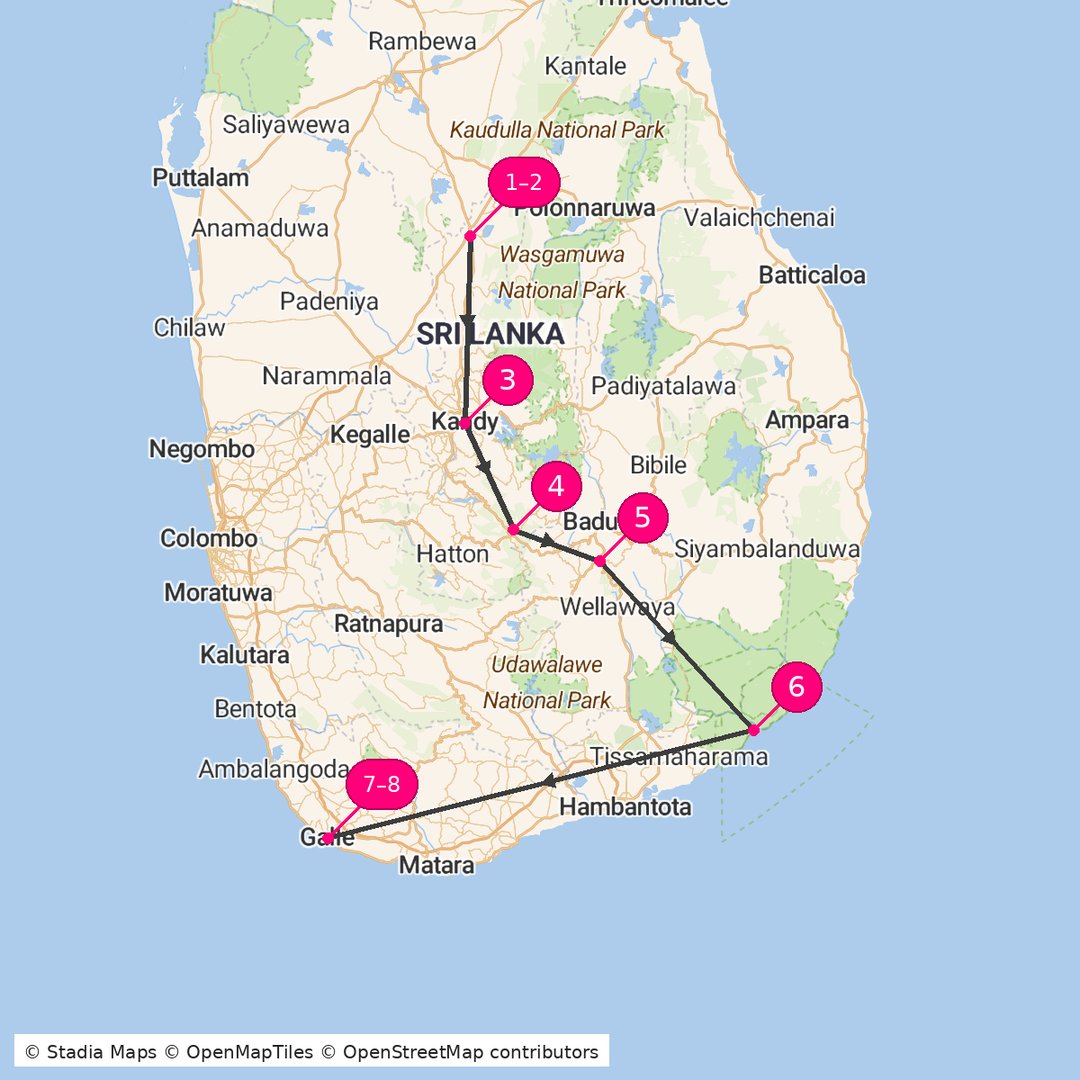Select the Batticaloa label
This screenshot has width=1080, height=1080.
tap(812, 276)
